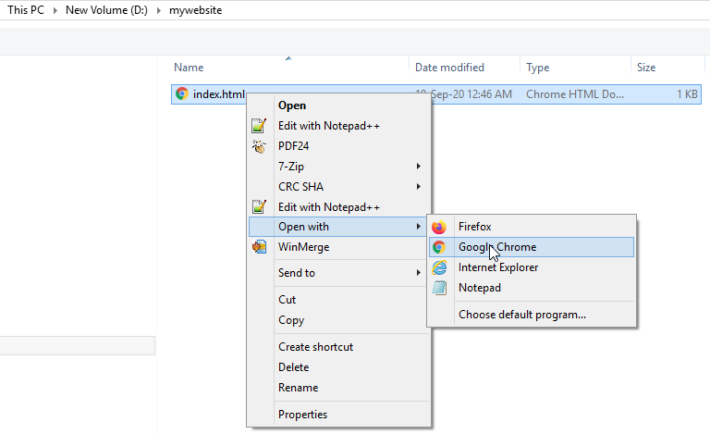Sort files by Date modified column

[450, 68]
